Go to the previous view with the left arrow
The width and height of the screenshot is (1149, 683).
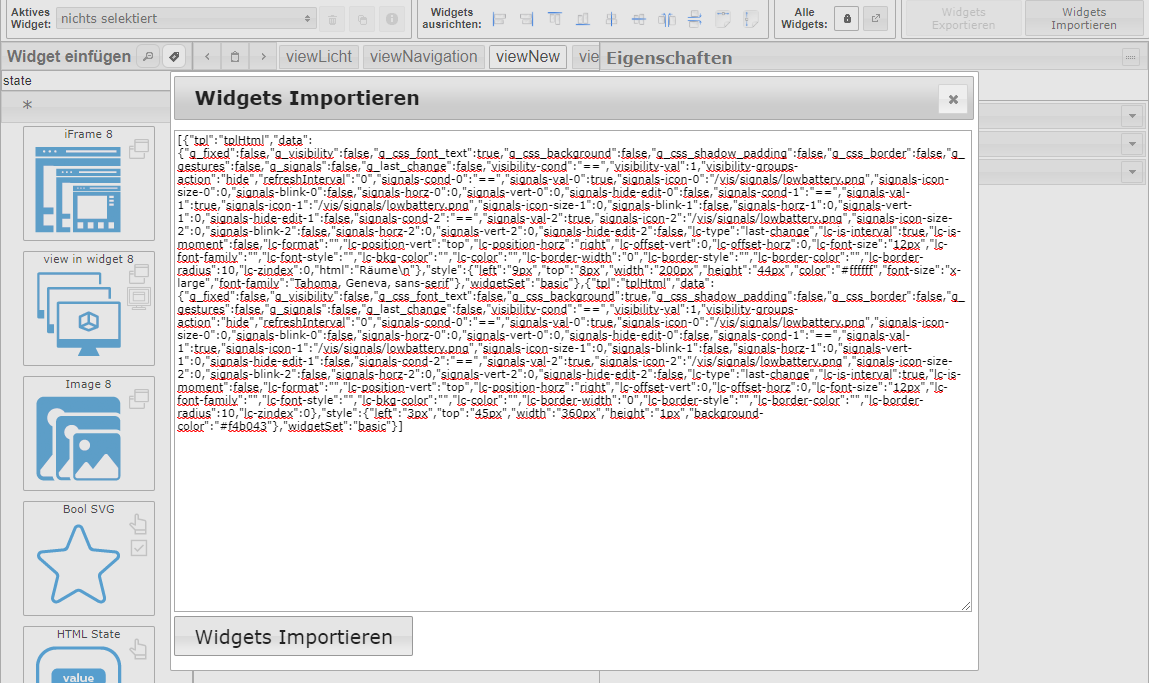(x=206, y=57)
